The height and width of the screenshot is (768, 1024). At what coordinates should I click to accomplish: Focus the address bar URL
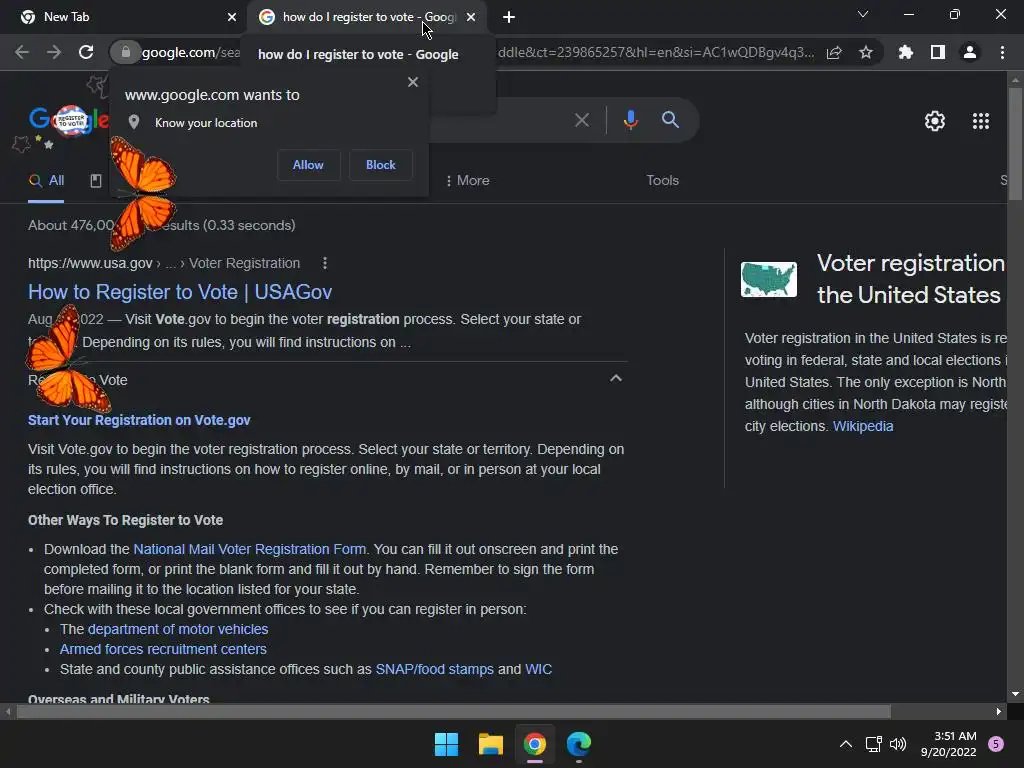(656, 52)
